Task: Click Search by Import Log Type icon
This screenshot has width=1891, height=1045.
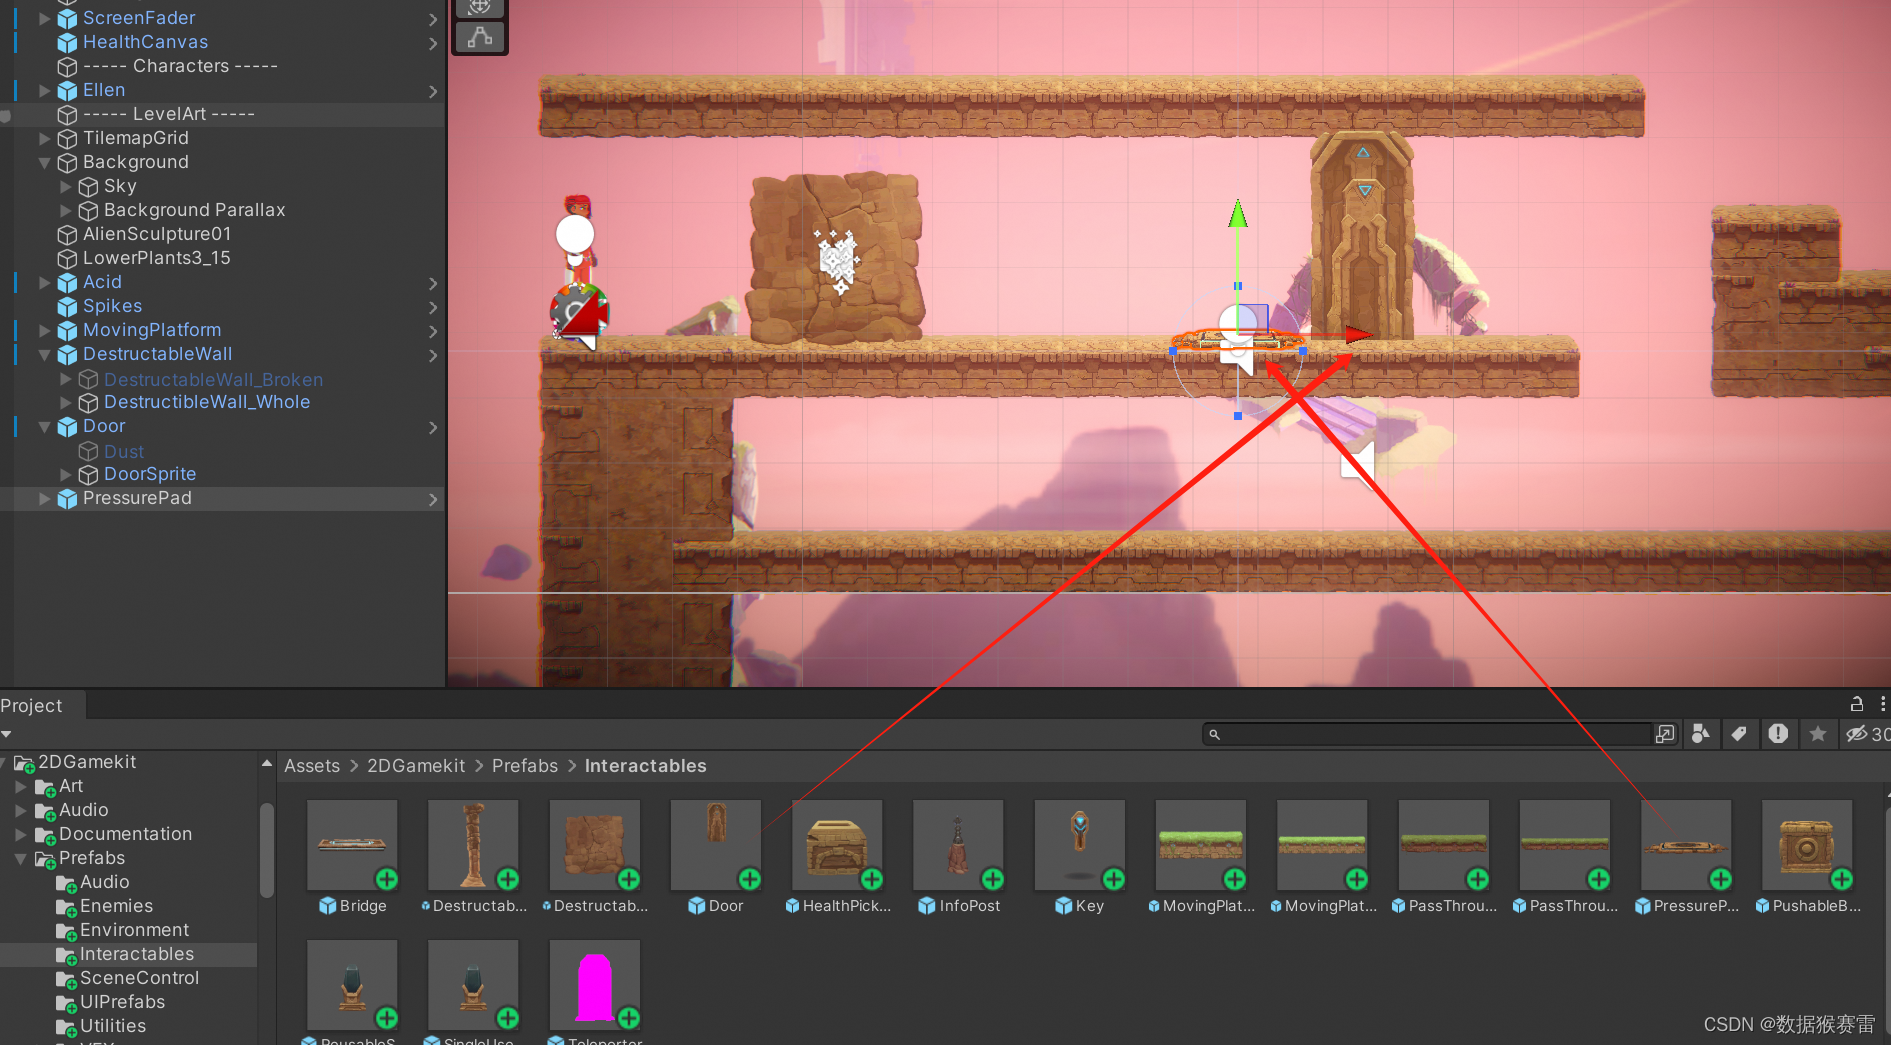Action: (1778, 734)
